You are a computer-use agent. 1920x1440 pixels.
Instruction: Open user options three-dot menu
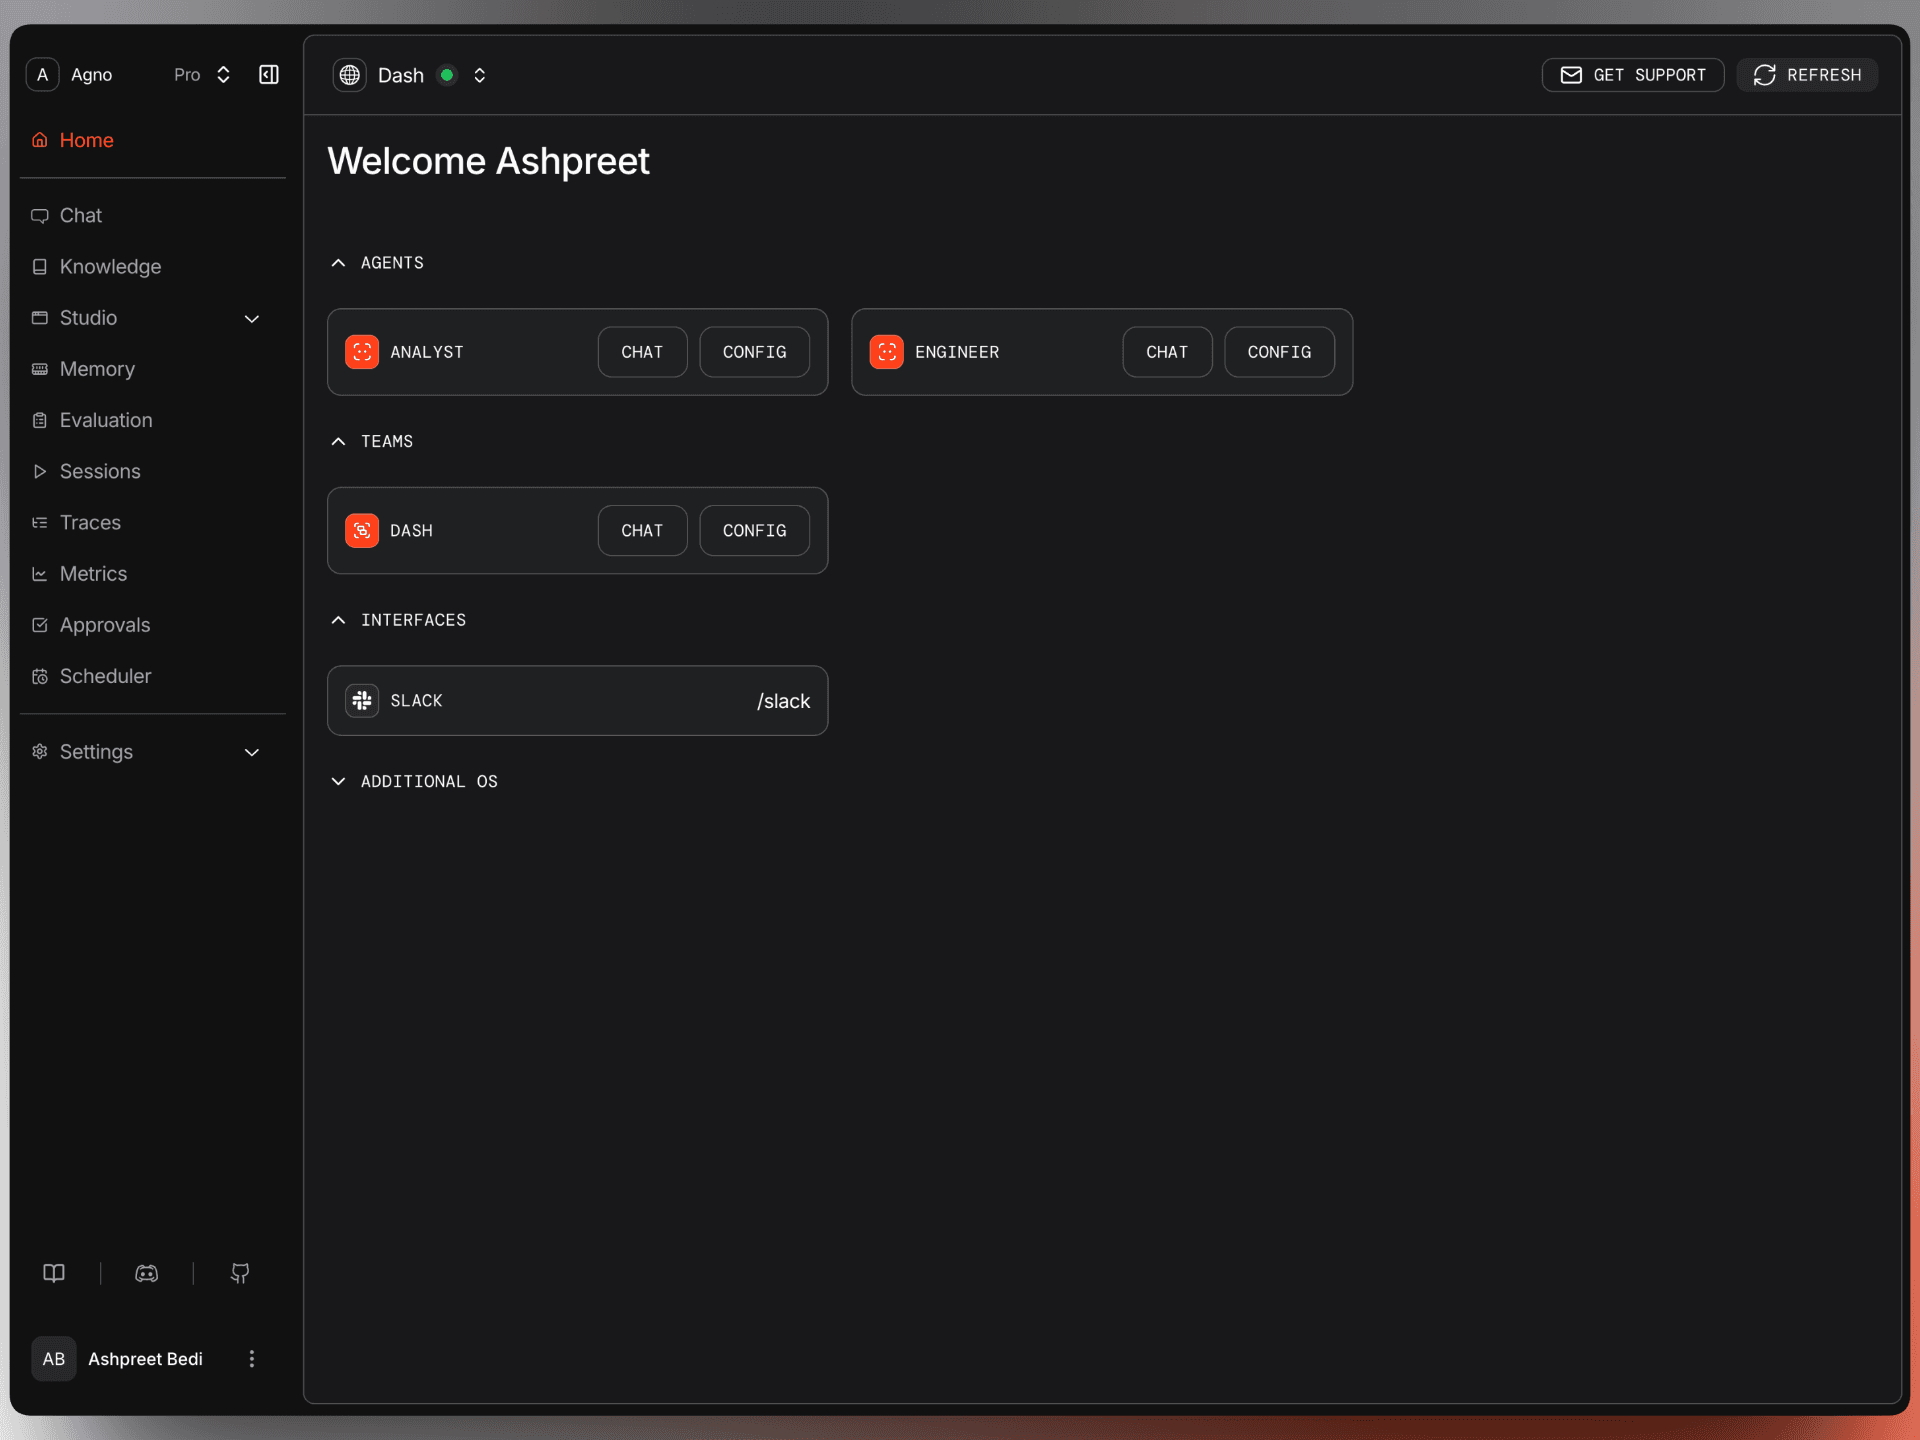pos(252,1359)
